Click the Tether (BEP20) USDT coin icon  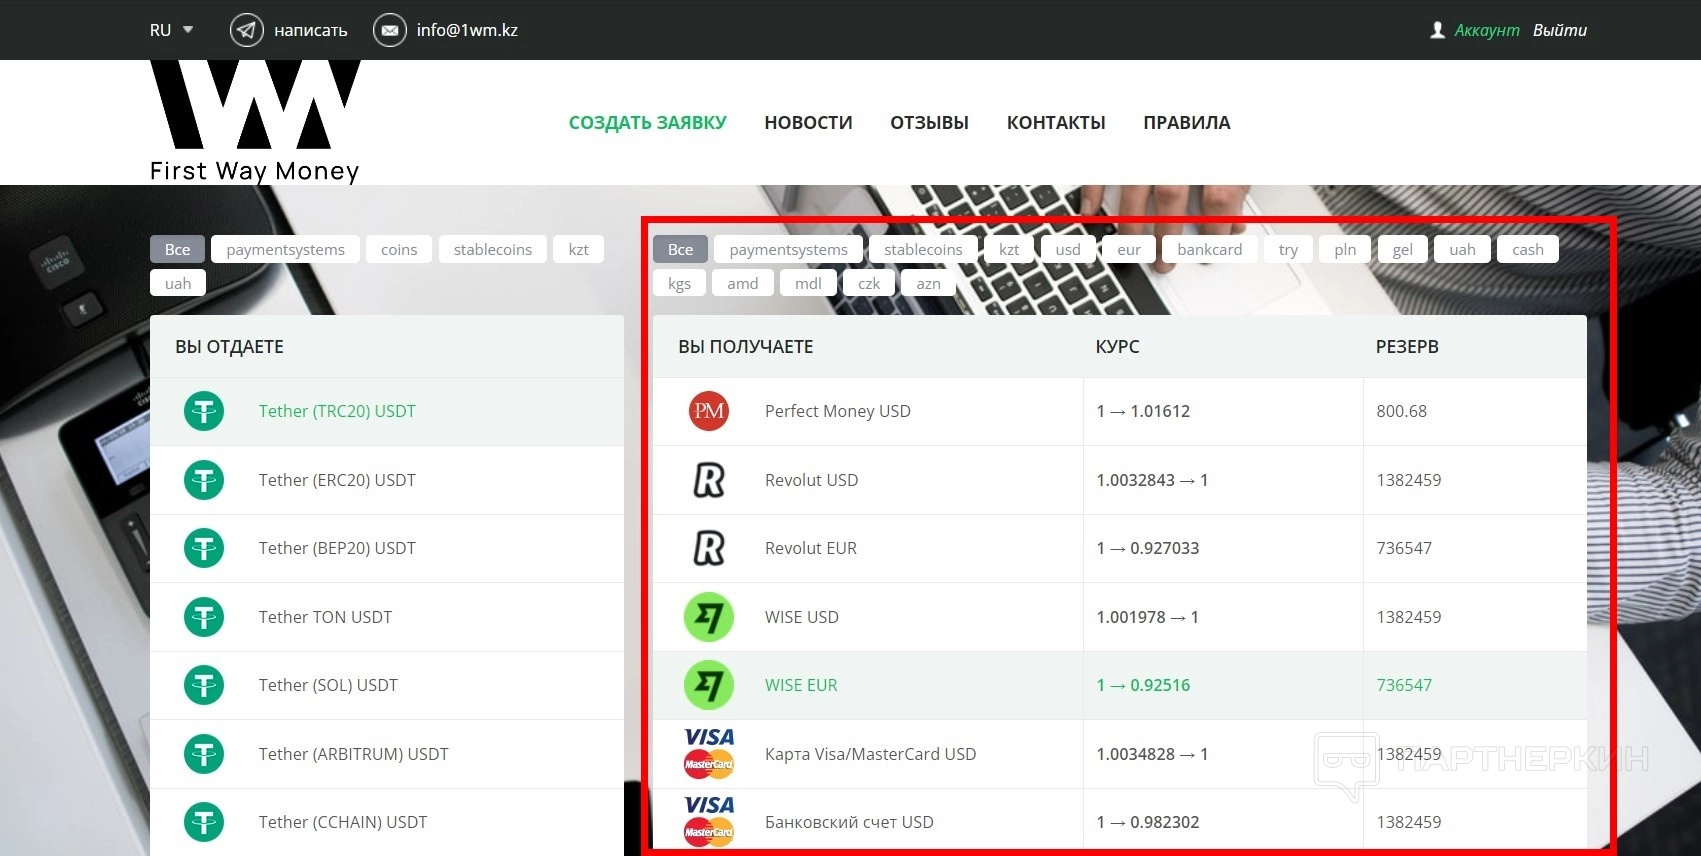tap(204, 548)
